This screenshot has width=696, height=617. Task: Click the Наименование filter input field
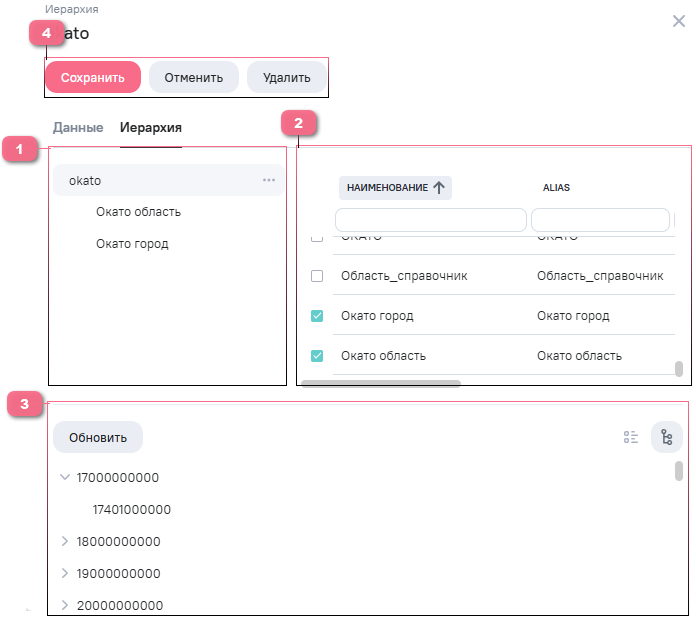[430, 219]
